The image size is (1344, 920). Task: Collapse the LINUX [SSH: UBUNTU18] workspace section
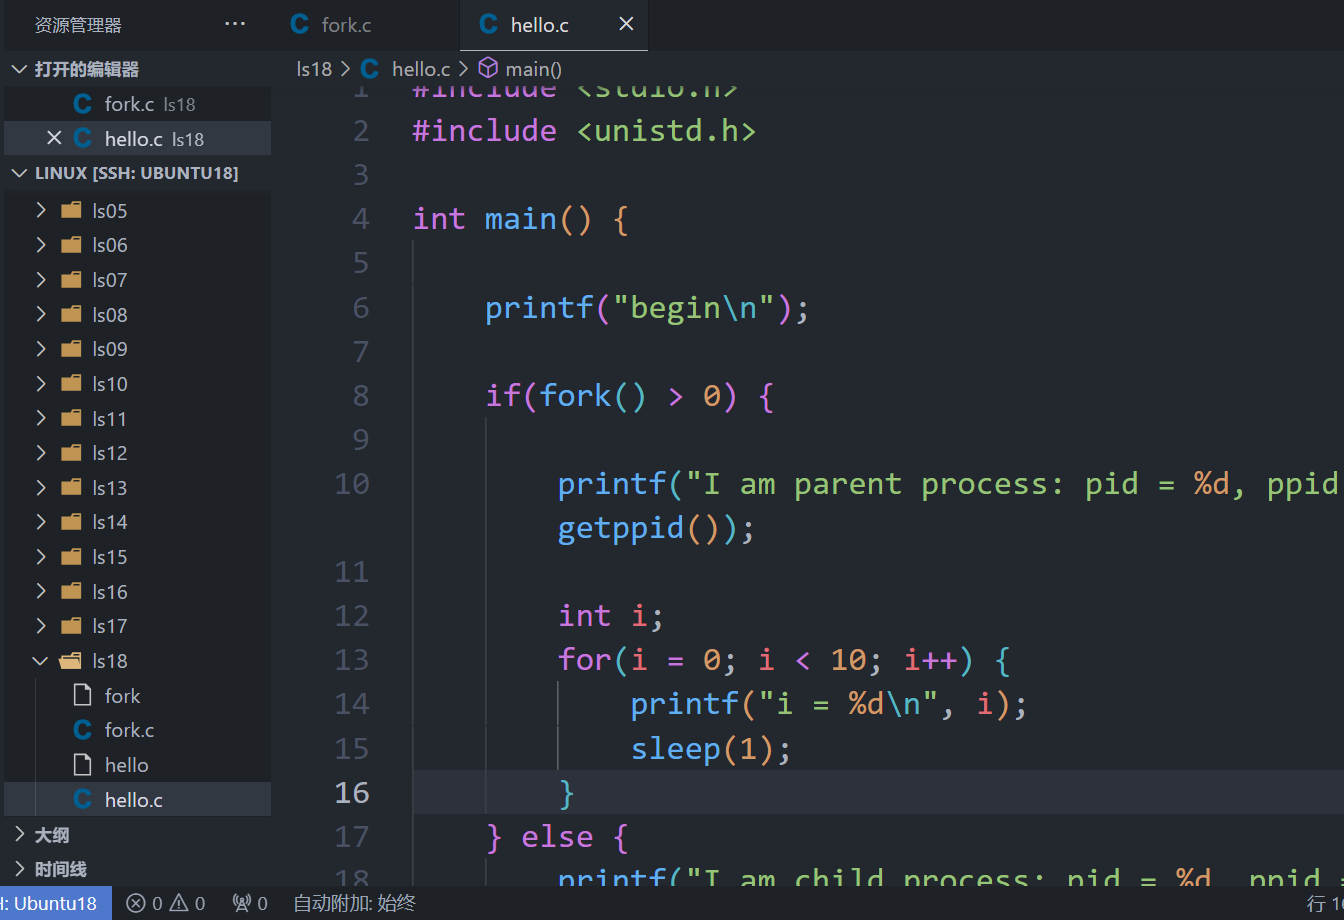(x=20, y=173)
